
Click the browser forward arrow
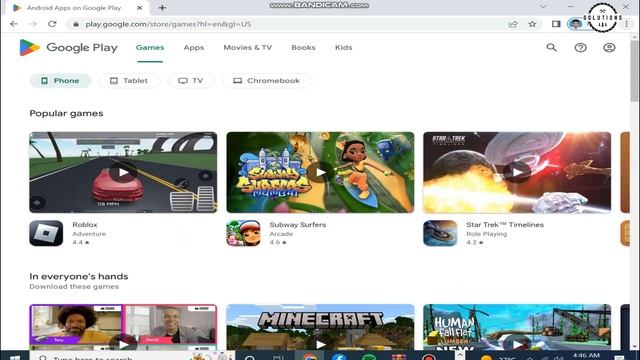click(x=33, y=24)
